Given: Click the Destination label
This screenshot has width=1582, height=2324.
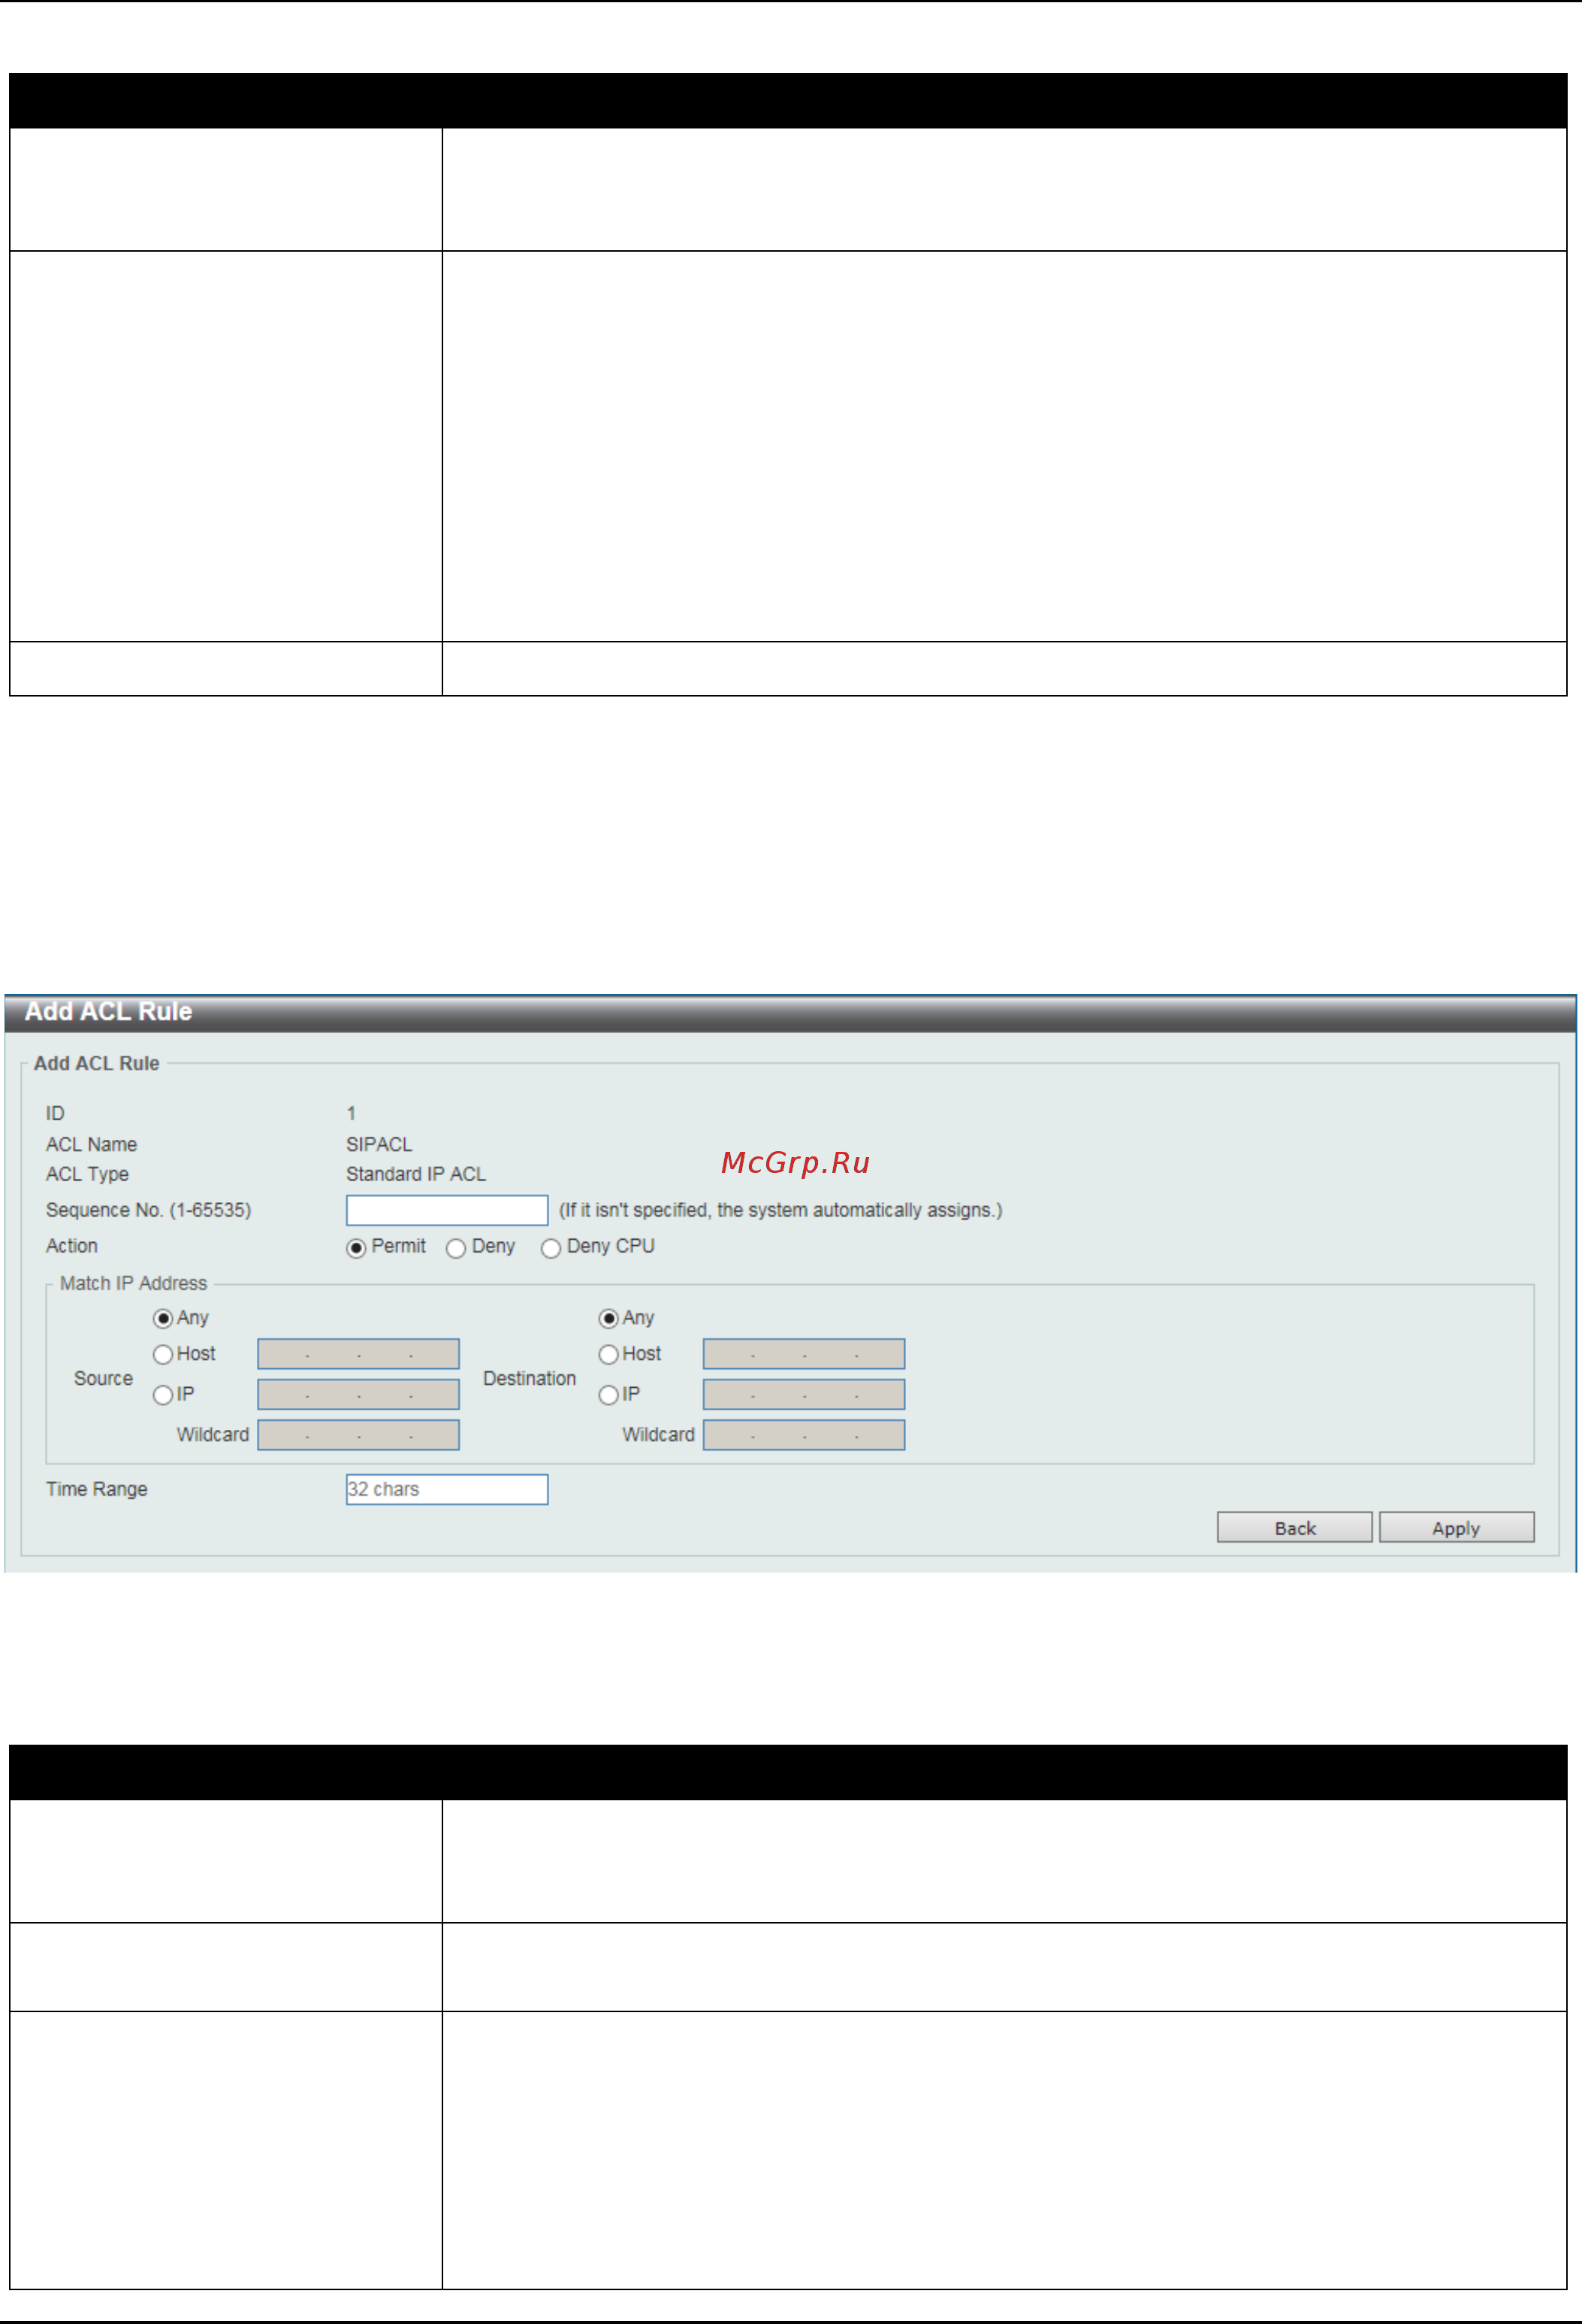Looking at the screenshot, I should pos(529,1378).
